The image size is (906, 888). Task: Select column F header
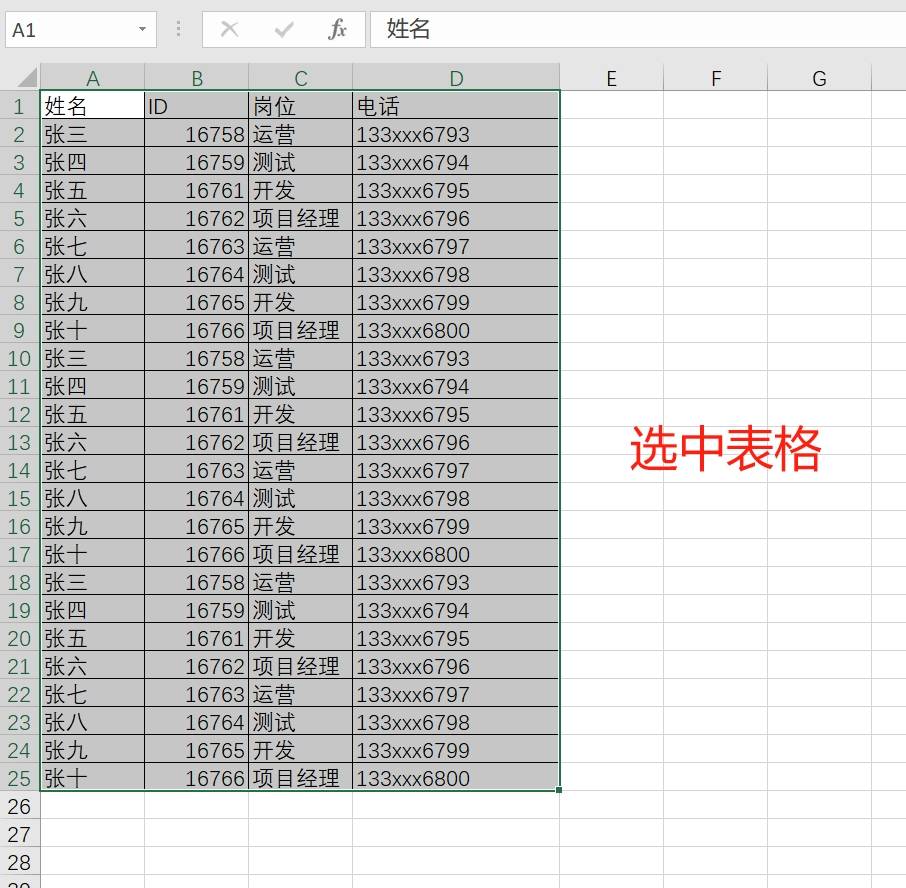click(716, 78)
